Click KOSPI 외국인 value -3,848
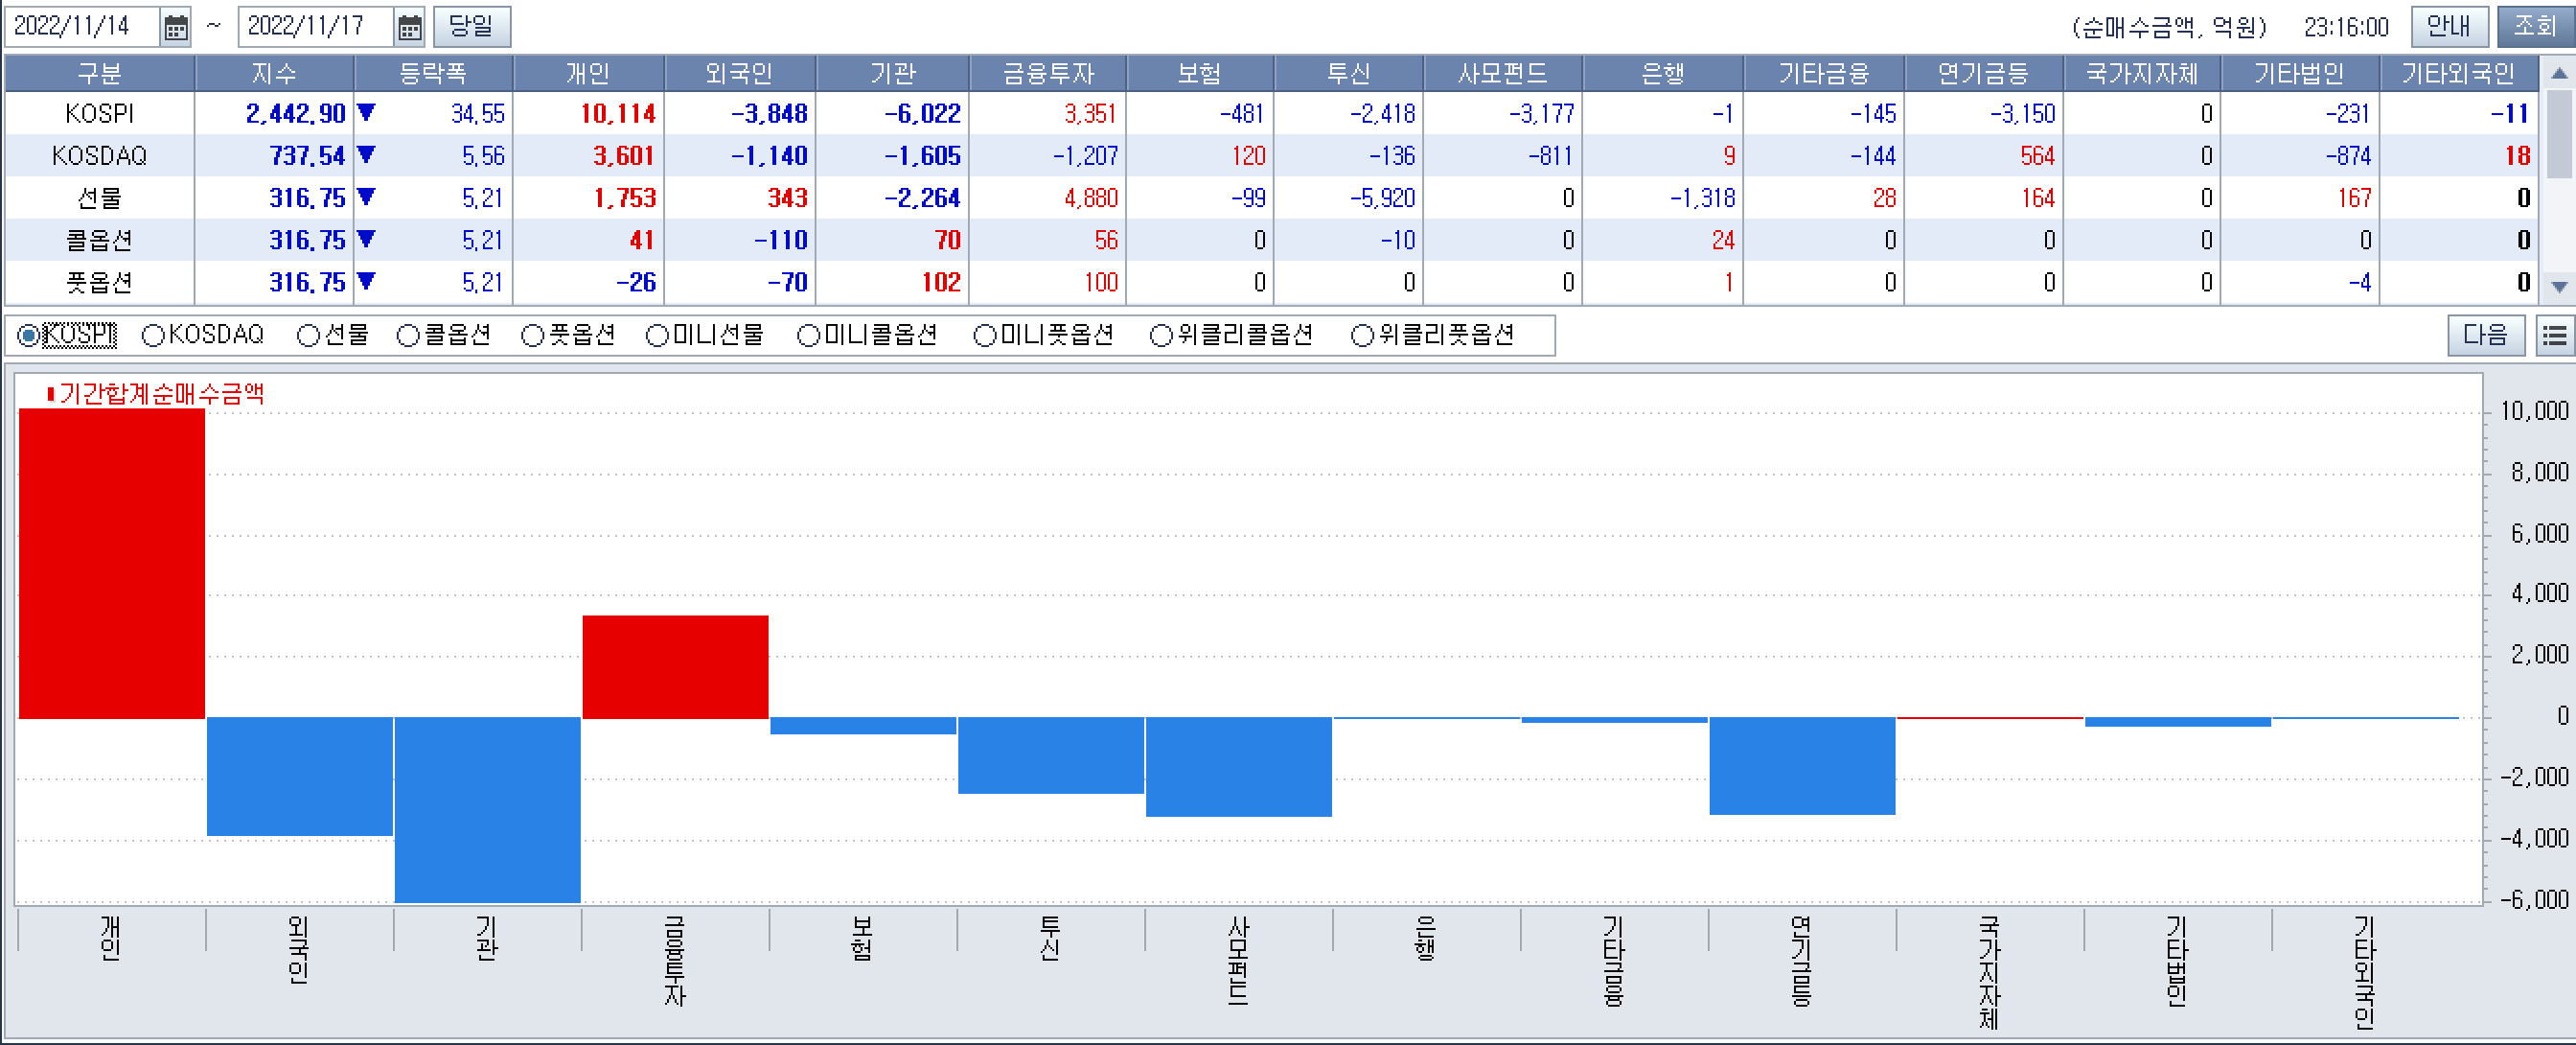 769,114
